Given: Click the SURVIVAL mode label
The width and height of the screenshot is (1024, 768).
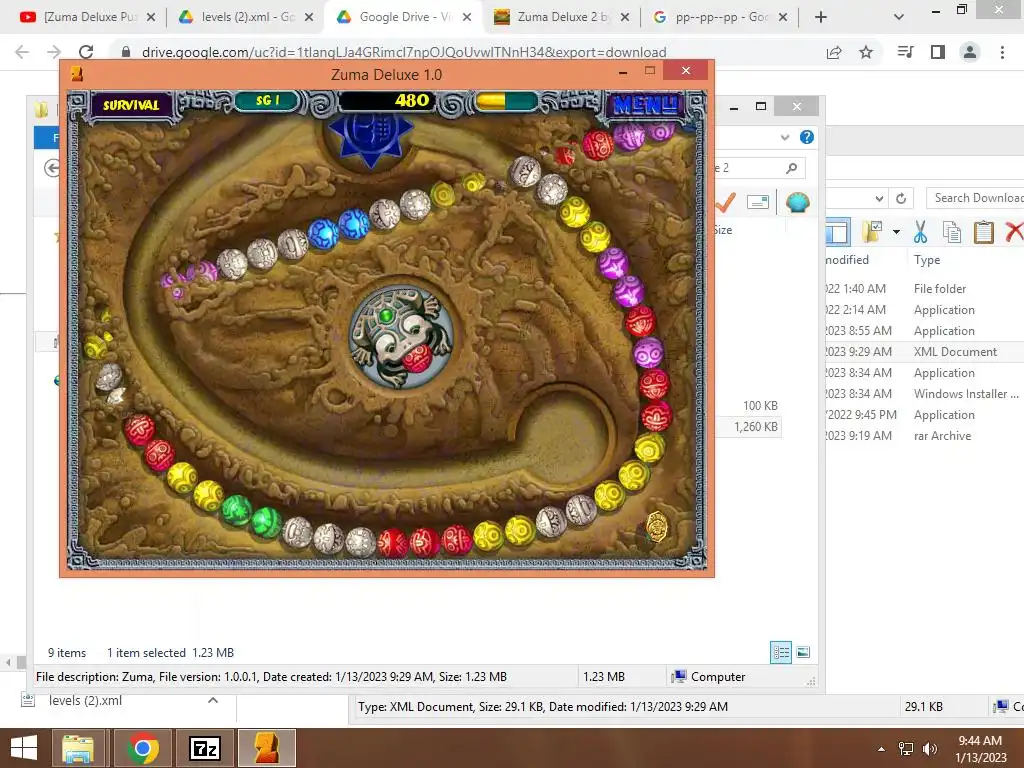Looking at the screenshot, I should click(x=131, y=105).
